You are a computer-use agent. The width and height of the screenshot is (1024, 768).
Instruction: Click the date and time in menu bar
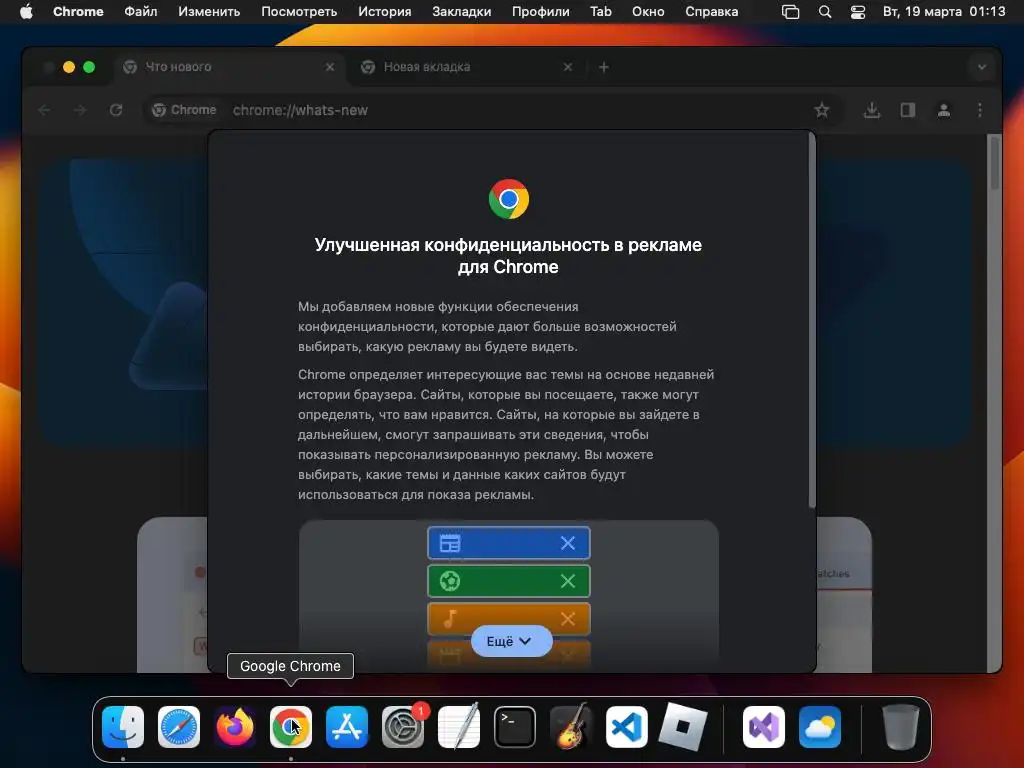[944, 12]
